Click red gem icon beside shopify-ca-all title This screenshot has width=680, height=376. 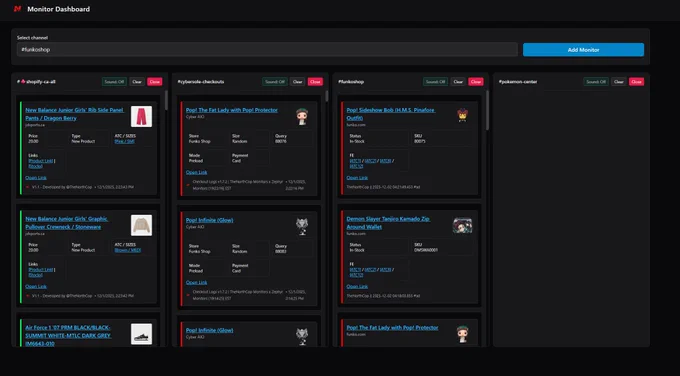tap(23, 82)
